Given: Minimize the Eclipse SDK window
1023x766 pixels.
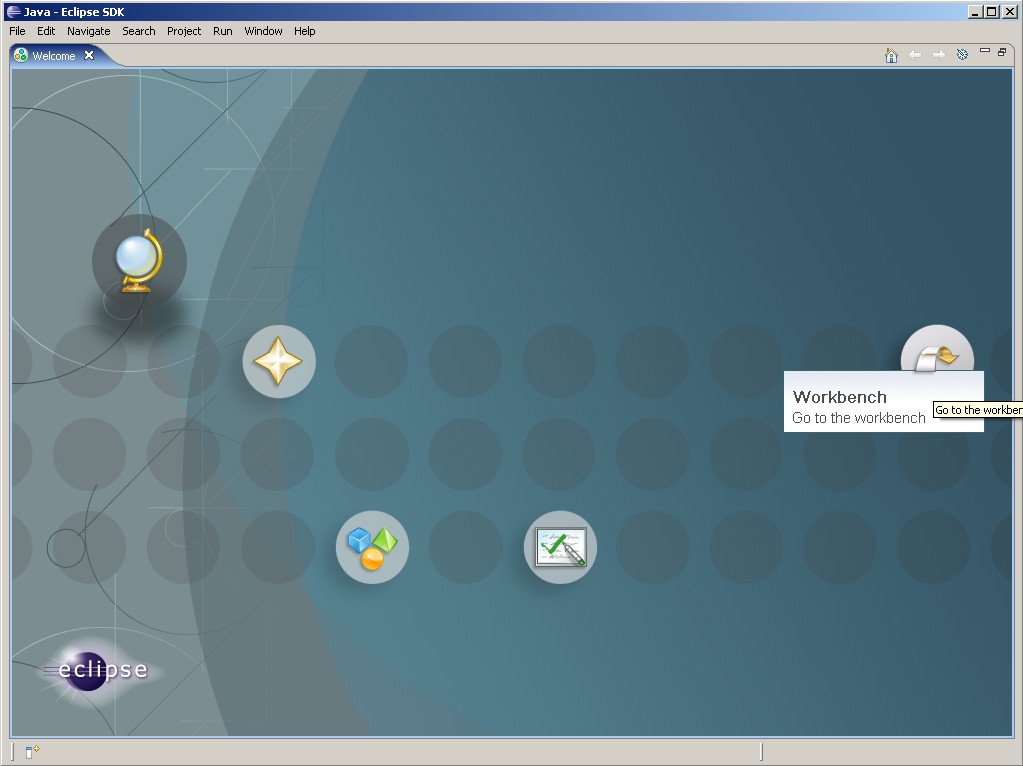Looking at the screenshot, I should (975, 12).
